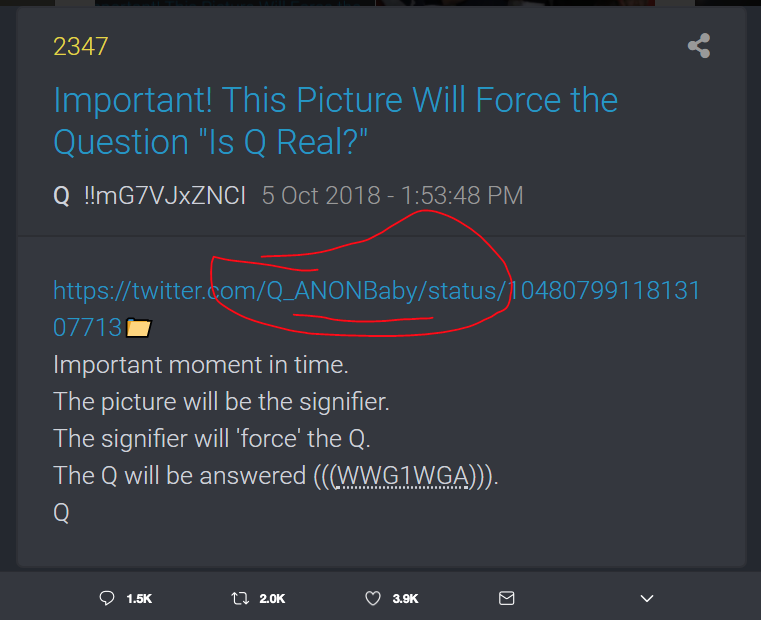Click the 2.0K retweet count
This screenshot has width=761, height=620.
click(272, 599)
